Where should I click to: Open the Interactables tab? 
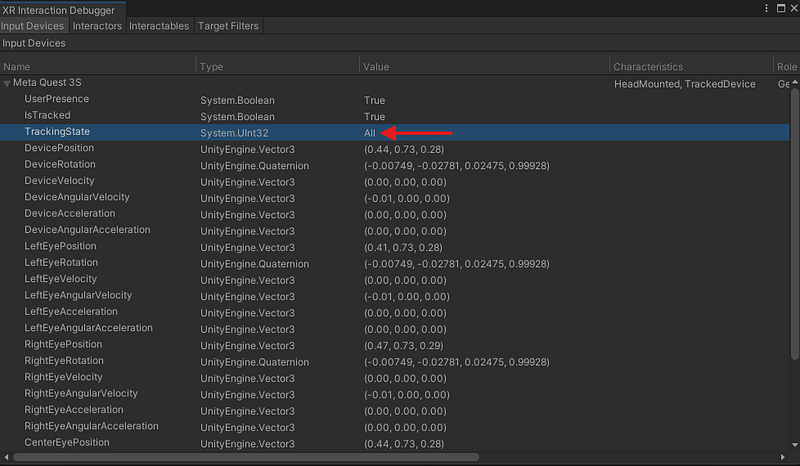click(159, 26)
